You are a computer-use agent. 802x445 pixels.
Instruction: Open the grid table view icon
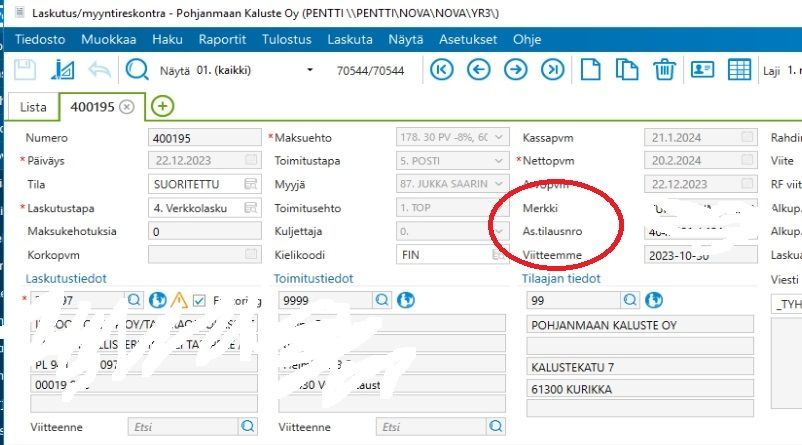pyautogui.click(x=740, y=70)
